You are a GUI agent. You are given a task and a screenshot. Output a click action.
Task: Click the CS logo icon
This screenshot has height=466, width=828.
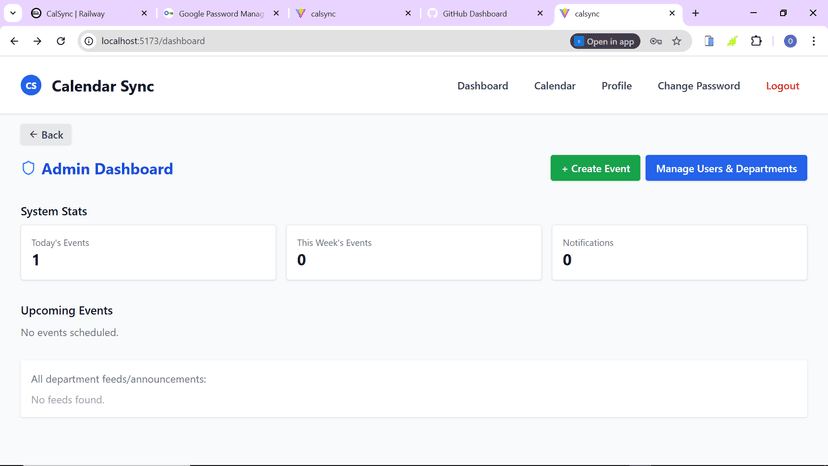[31, 86]
